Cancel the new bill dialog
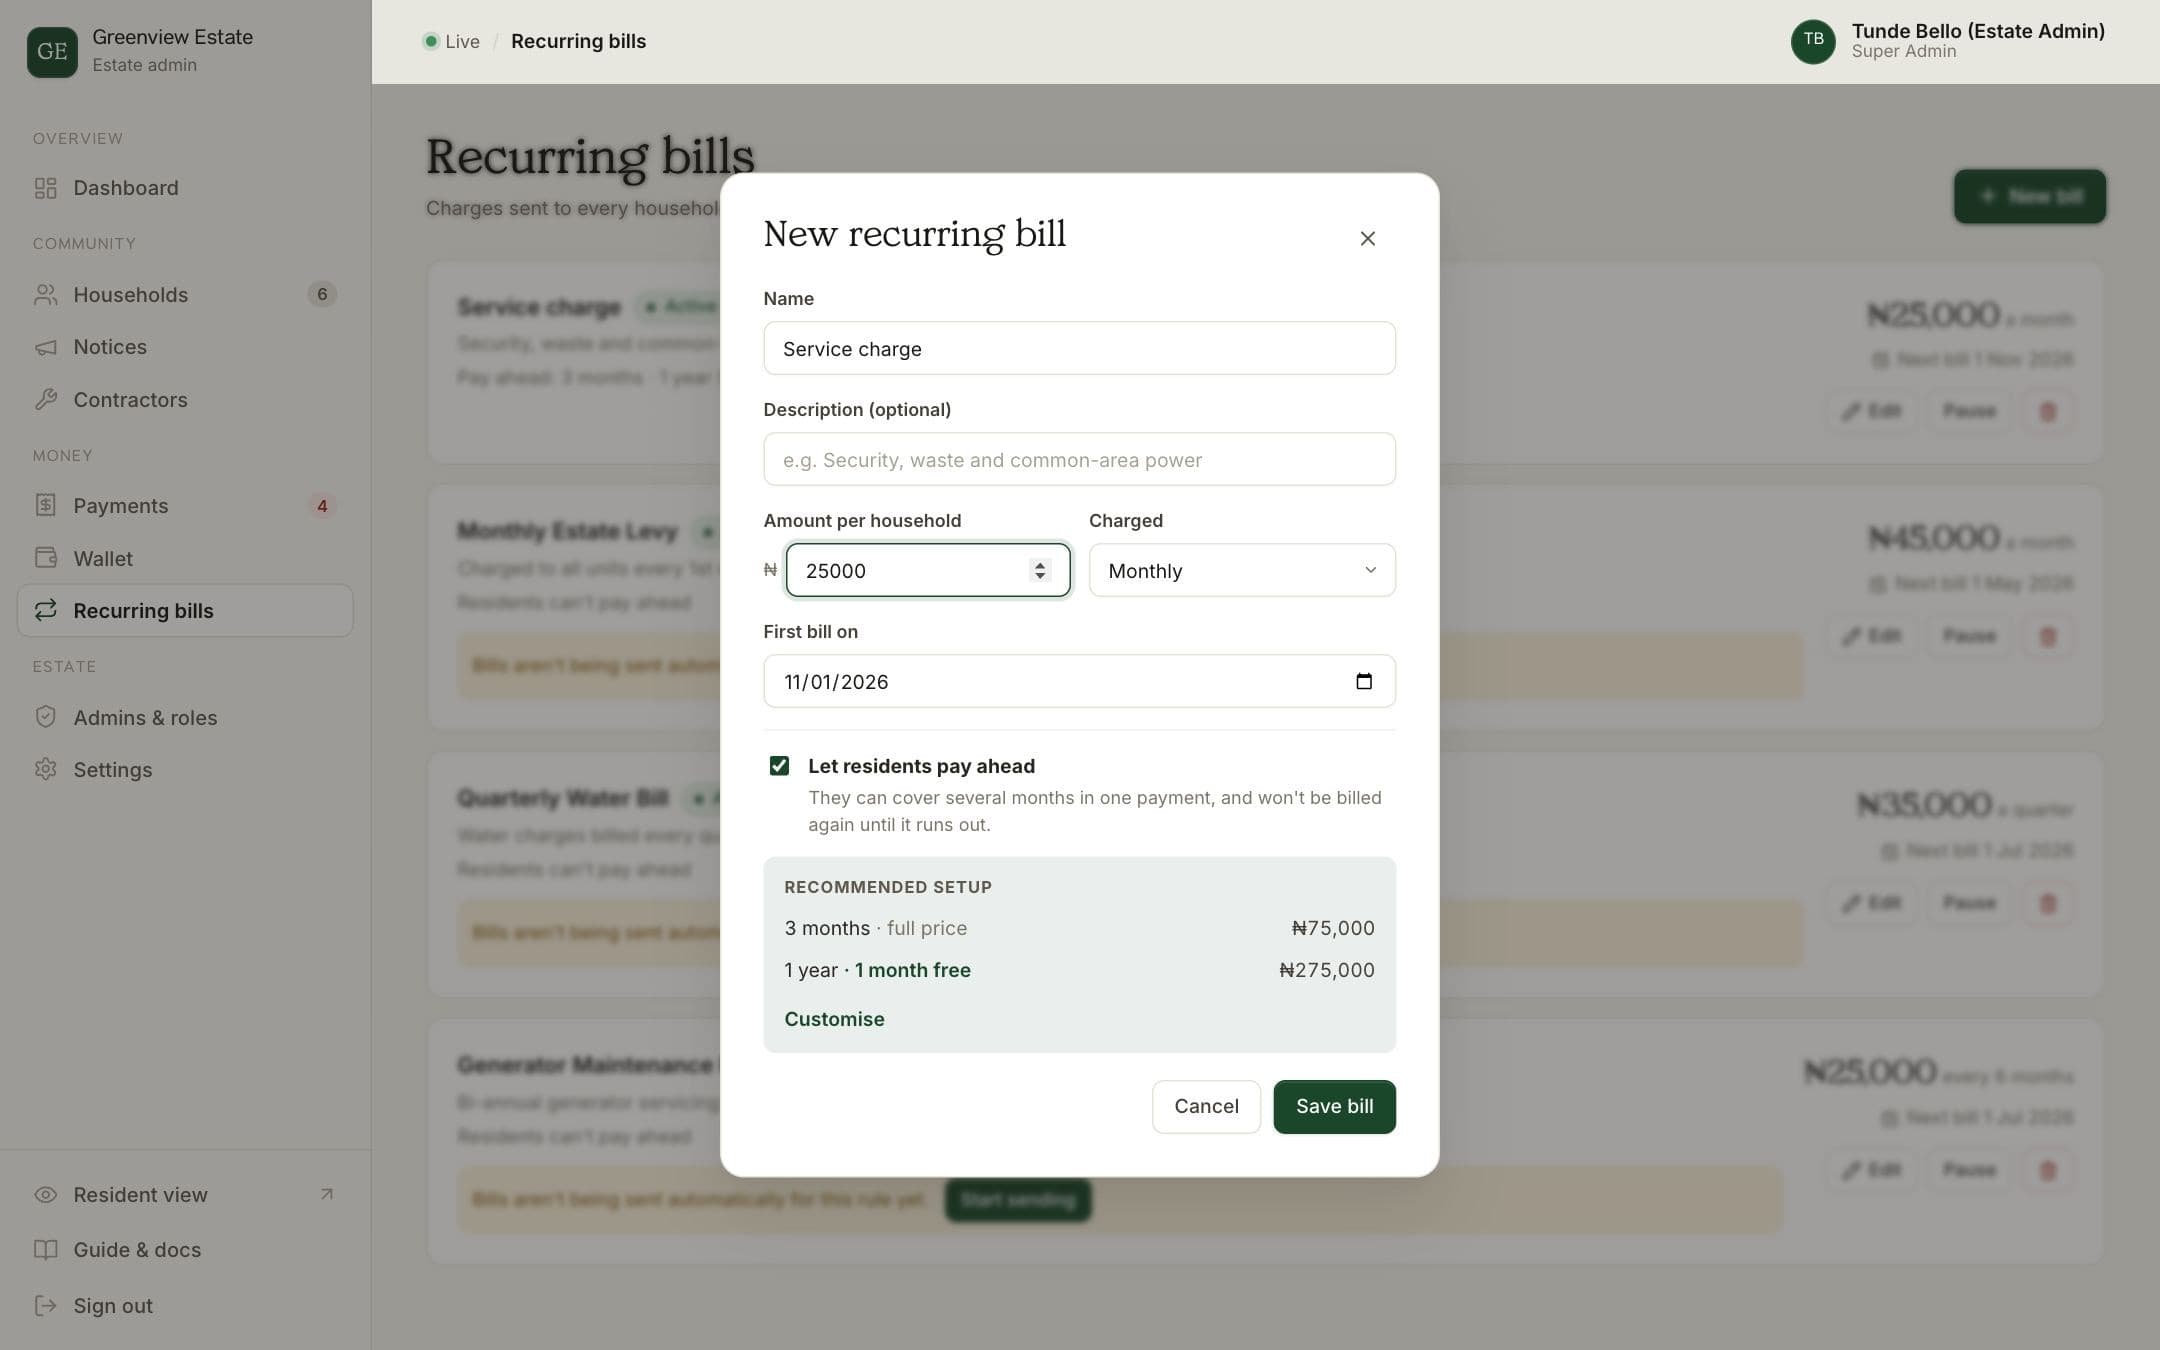This screenshot has width=2160, height=1350. 1206,1106
